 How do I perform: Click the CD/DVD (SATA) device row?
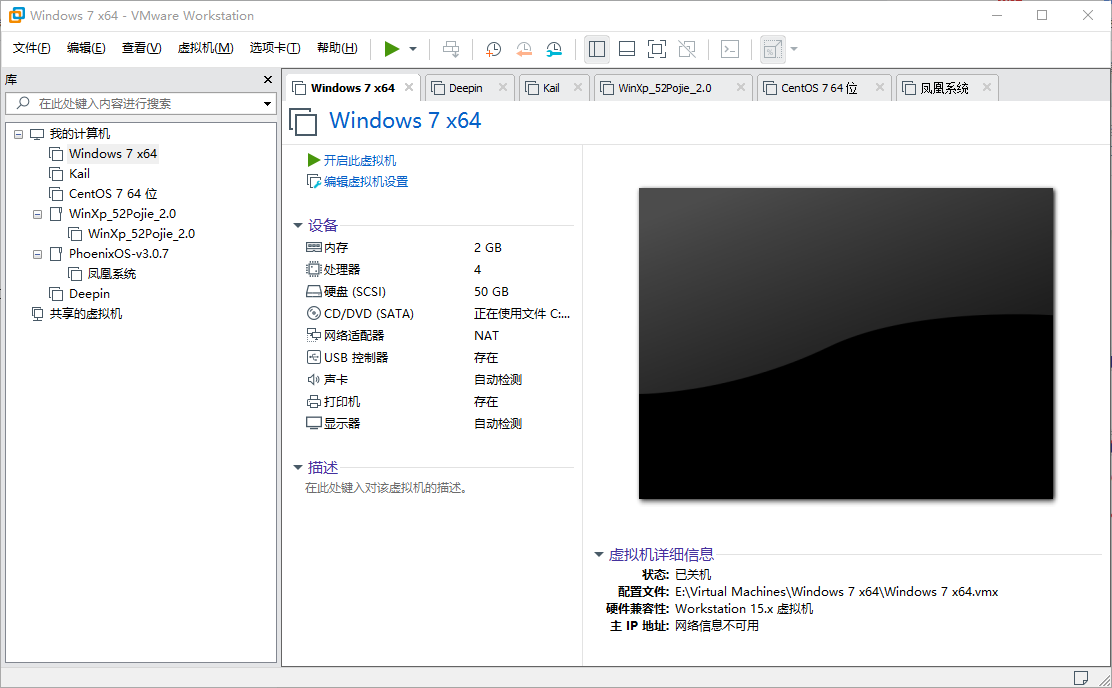[438, 314]
